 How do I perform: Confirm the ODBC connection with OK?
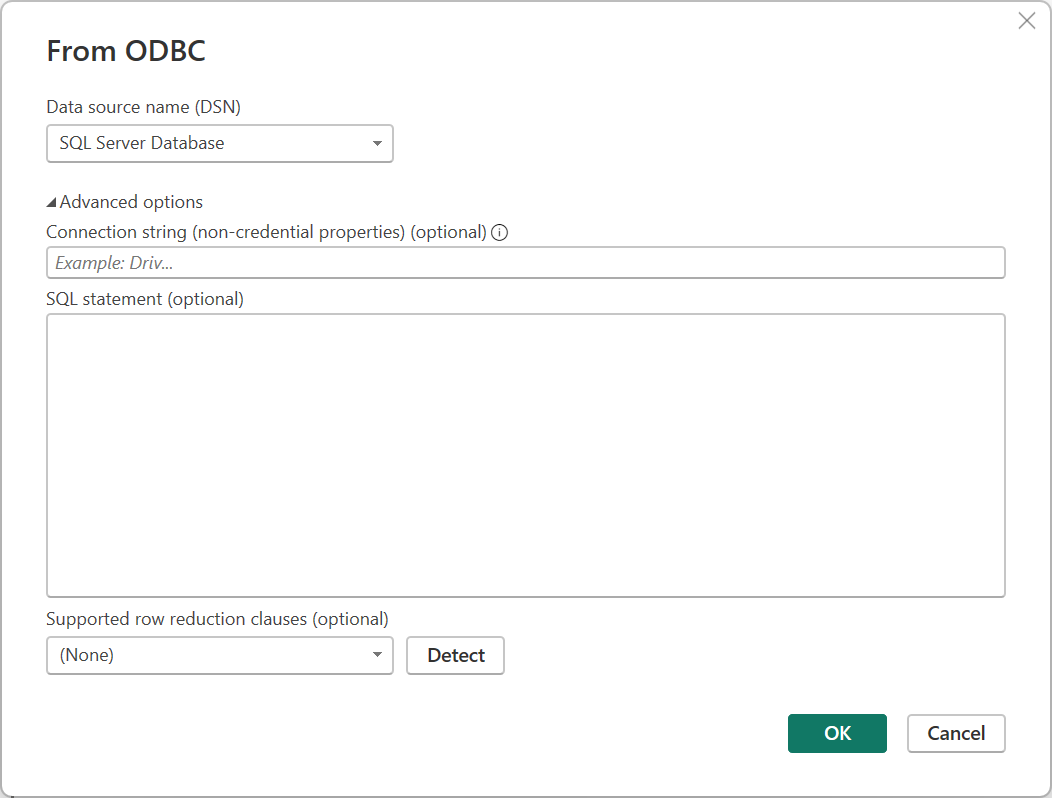[837, 733]
